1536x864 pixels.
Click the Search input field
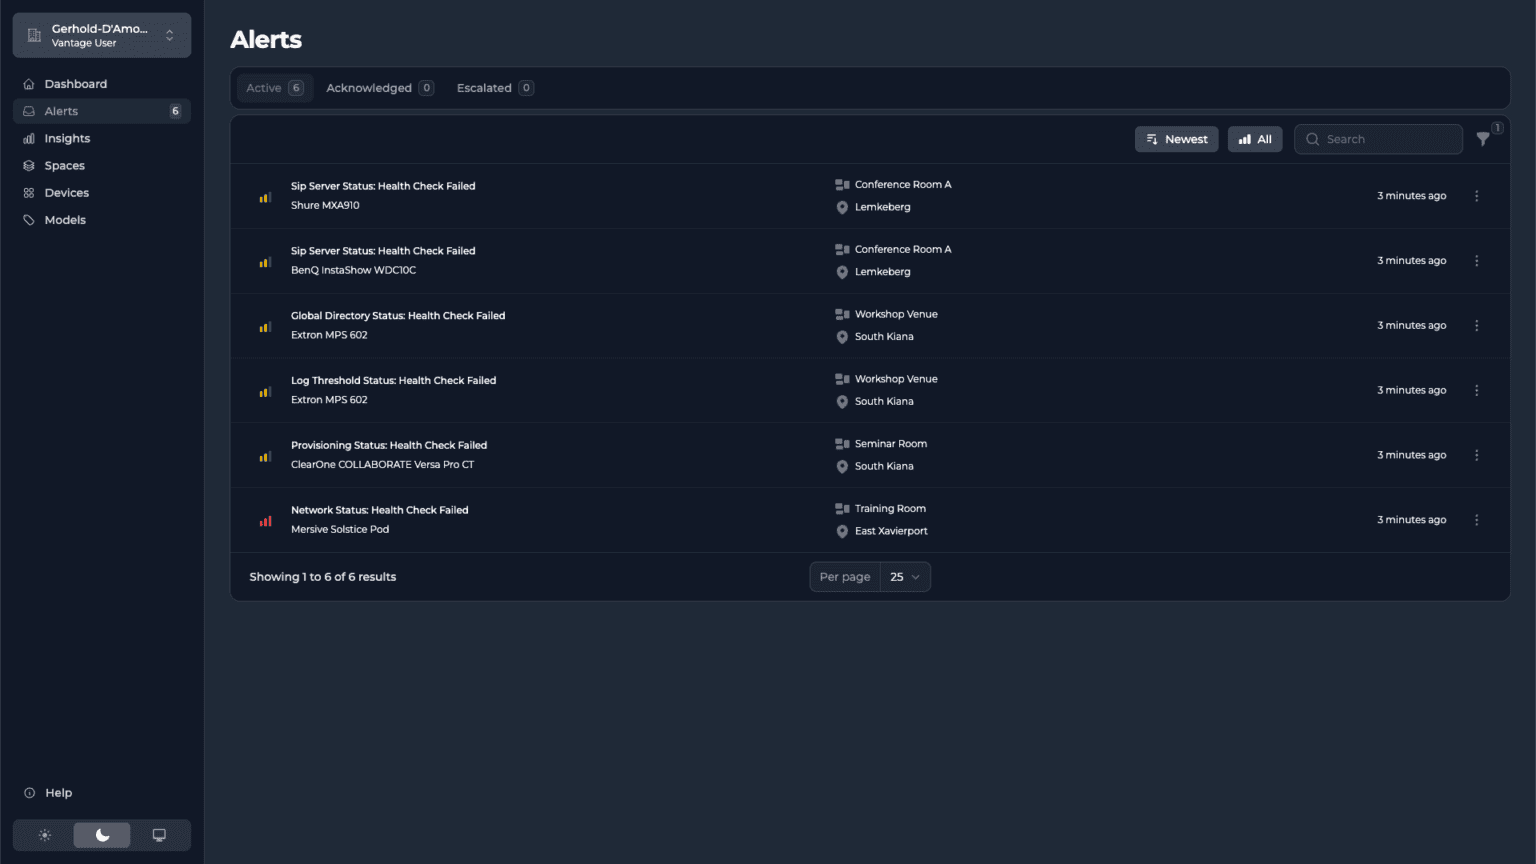(1378, 139)
